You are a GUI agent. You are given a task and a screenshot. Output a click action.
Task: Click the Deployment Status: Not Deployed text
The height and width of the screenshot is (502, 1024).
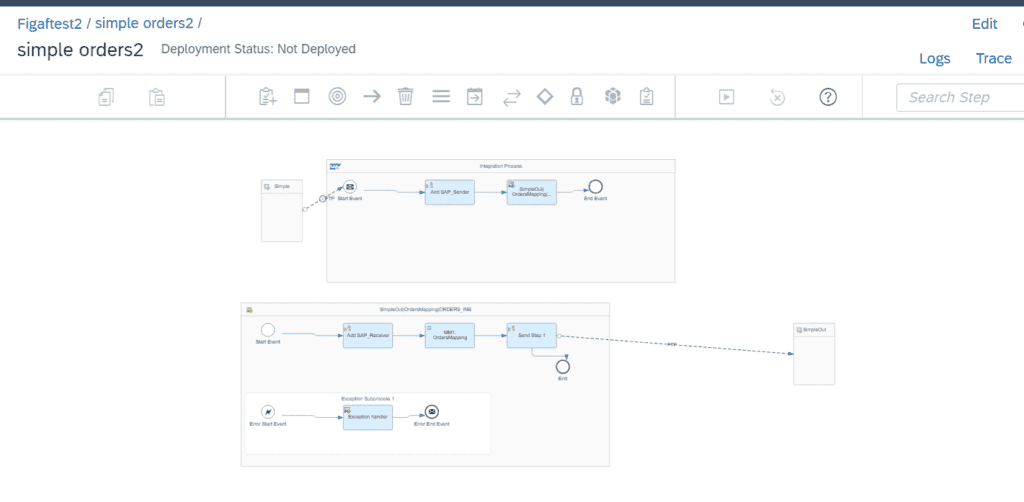[259, 49]
